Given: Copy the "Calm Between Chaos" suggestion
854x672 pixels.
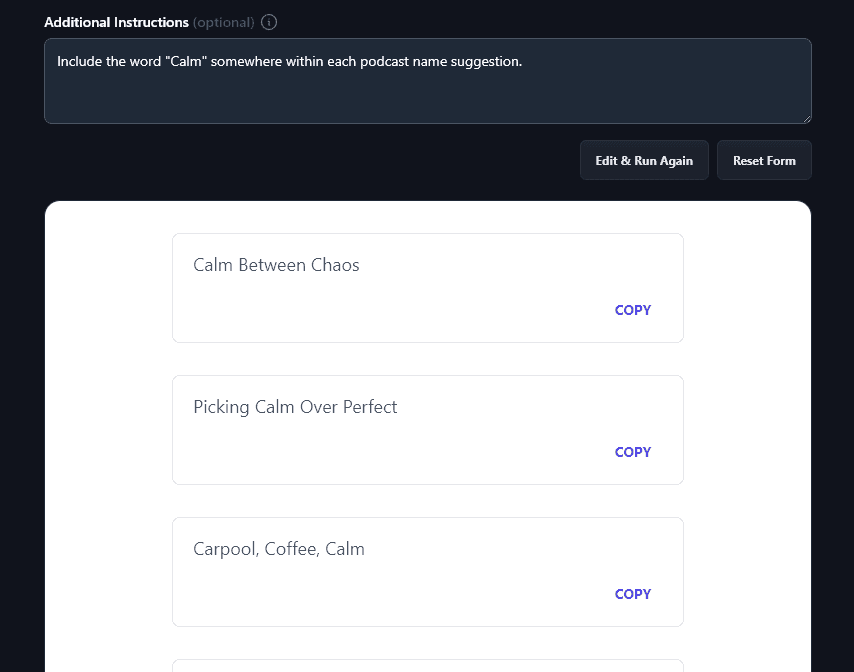Looking at the screenshot, I should pyautogui.click(x=632, y=310).
